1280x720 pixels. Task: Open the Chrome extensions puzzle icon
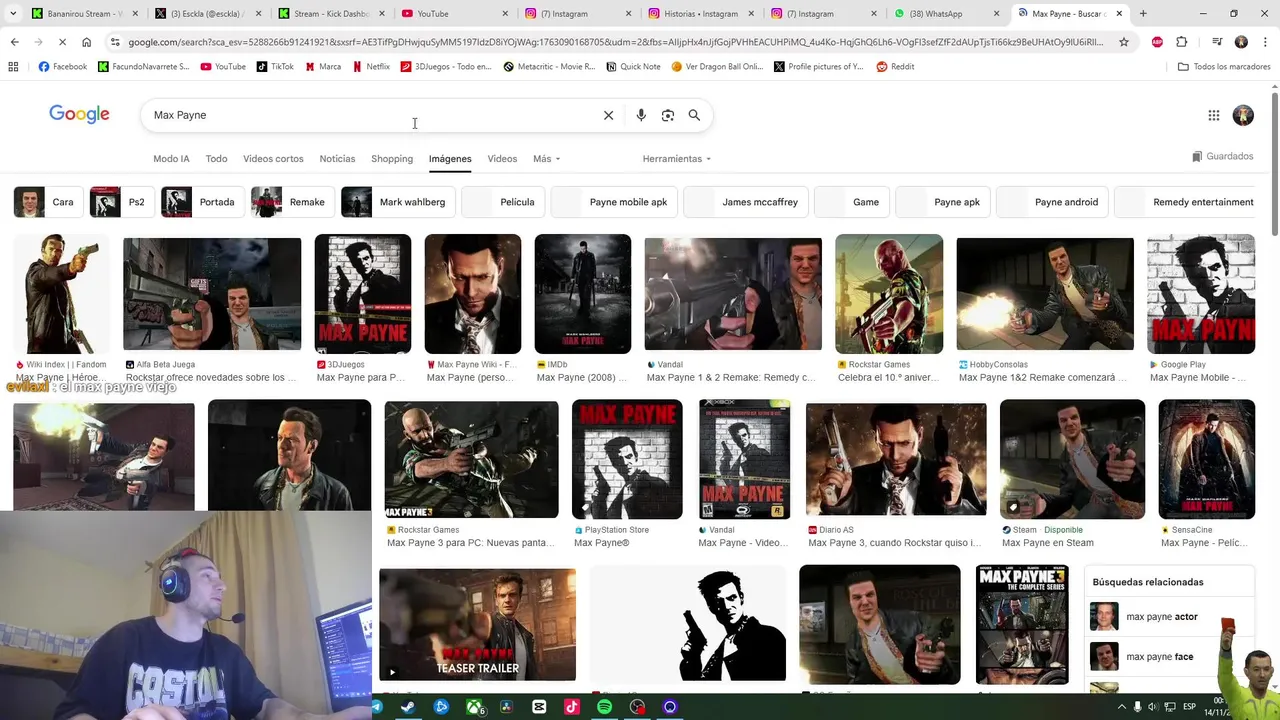[1182, 42]
